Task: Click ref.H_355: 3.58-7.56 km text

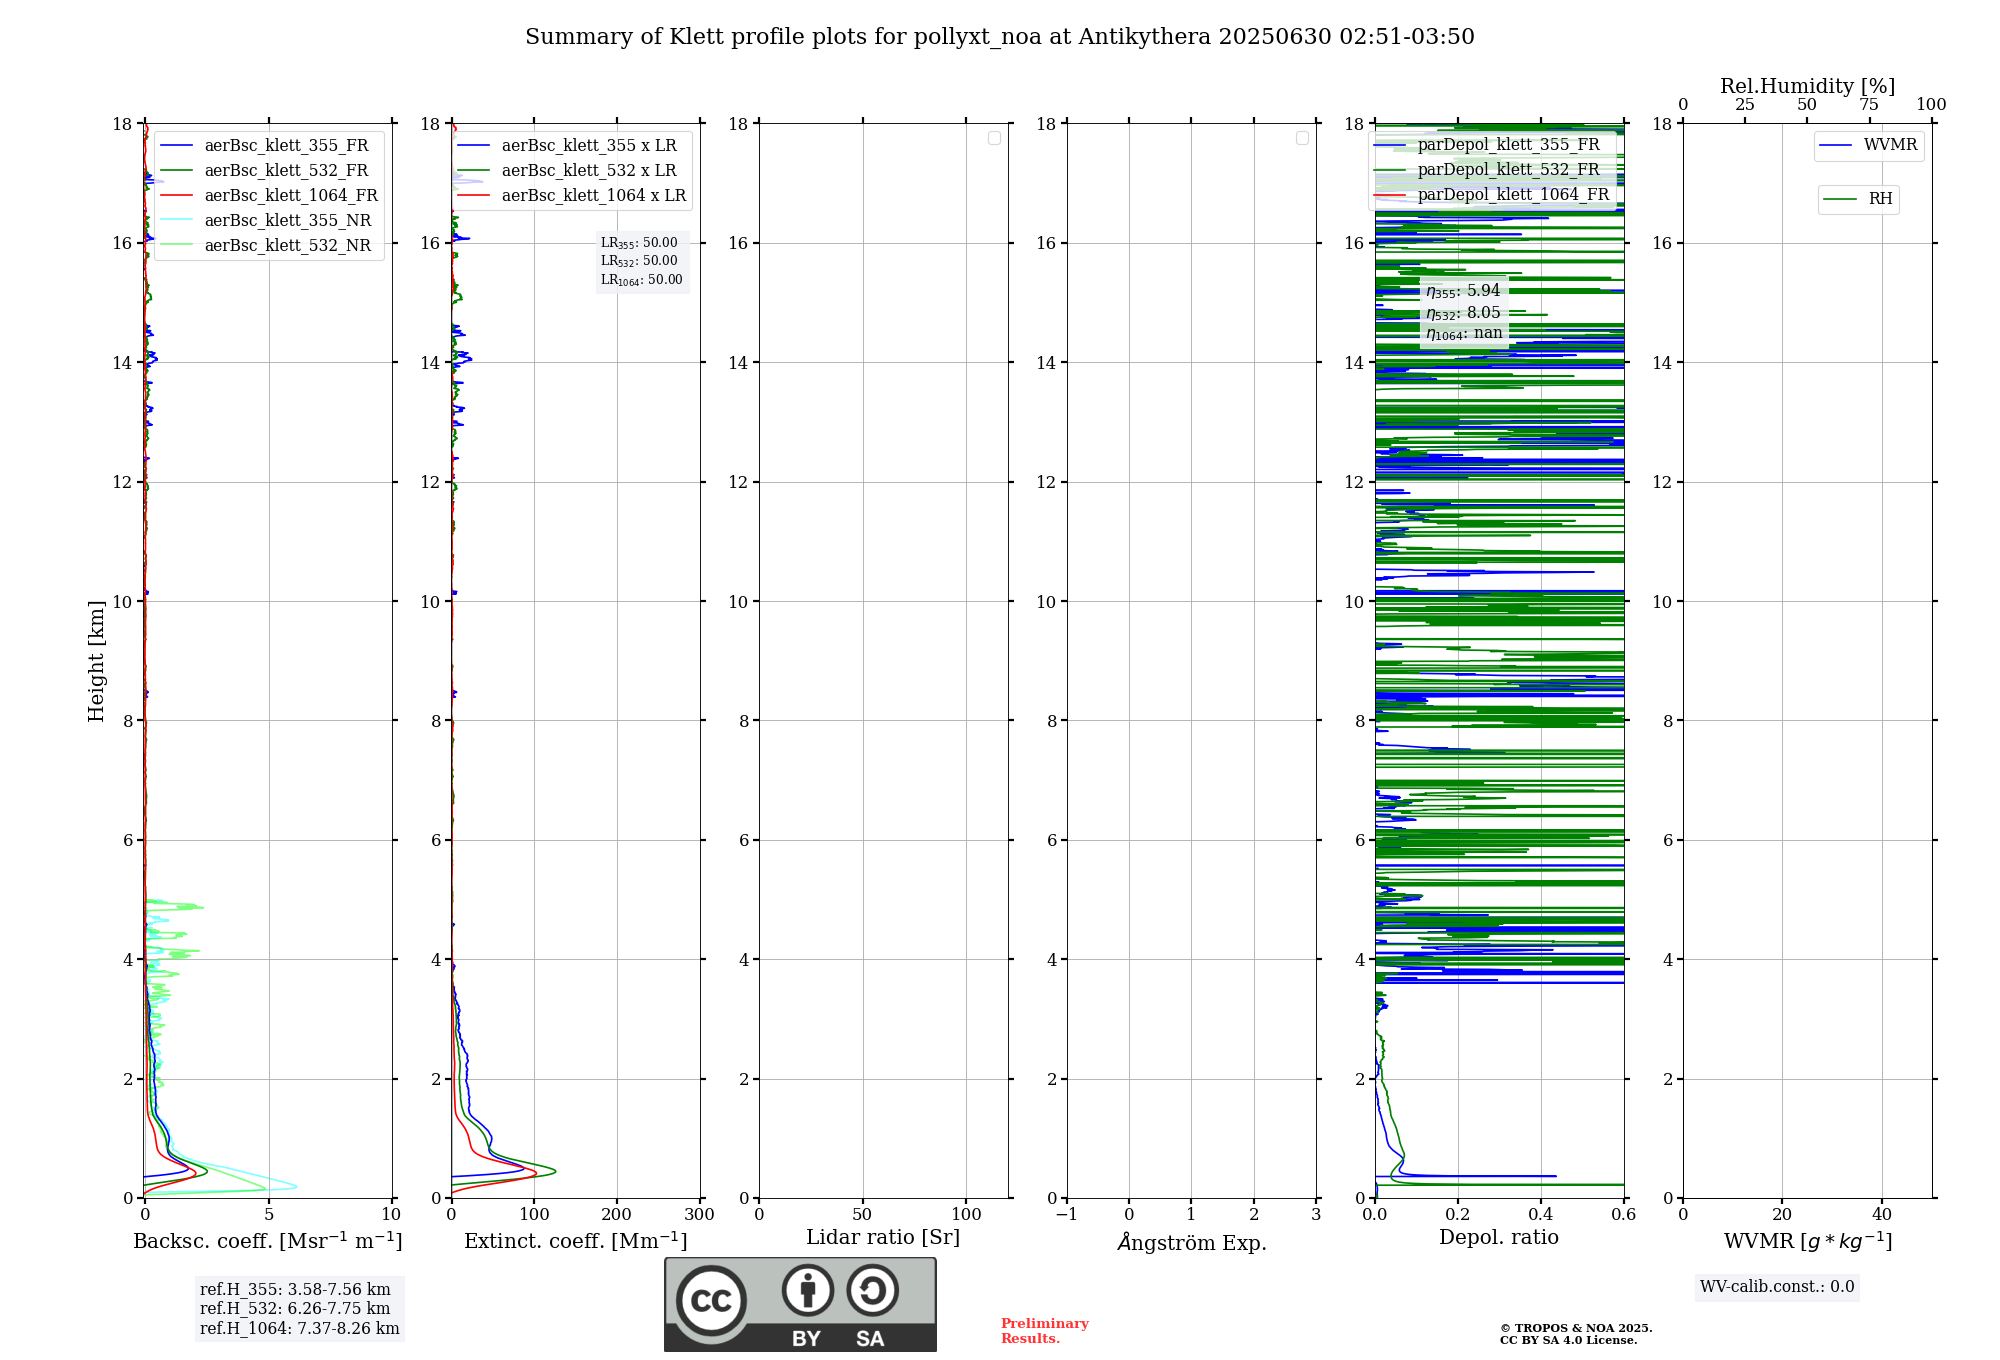Action: tap(295, 1290)
